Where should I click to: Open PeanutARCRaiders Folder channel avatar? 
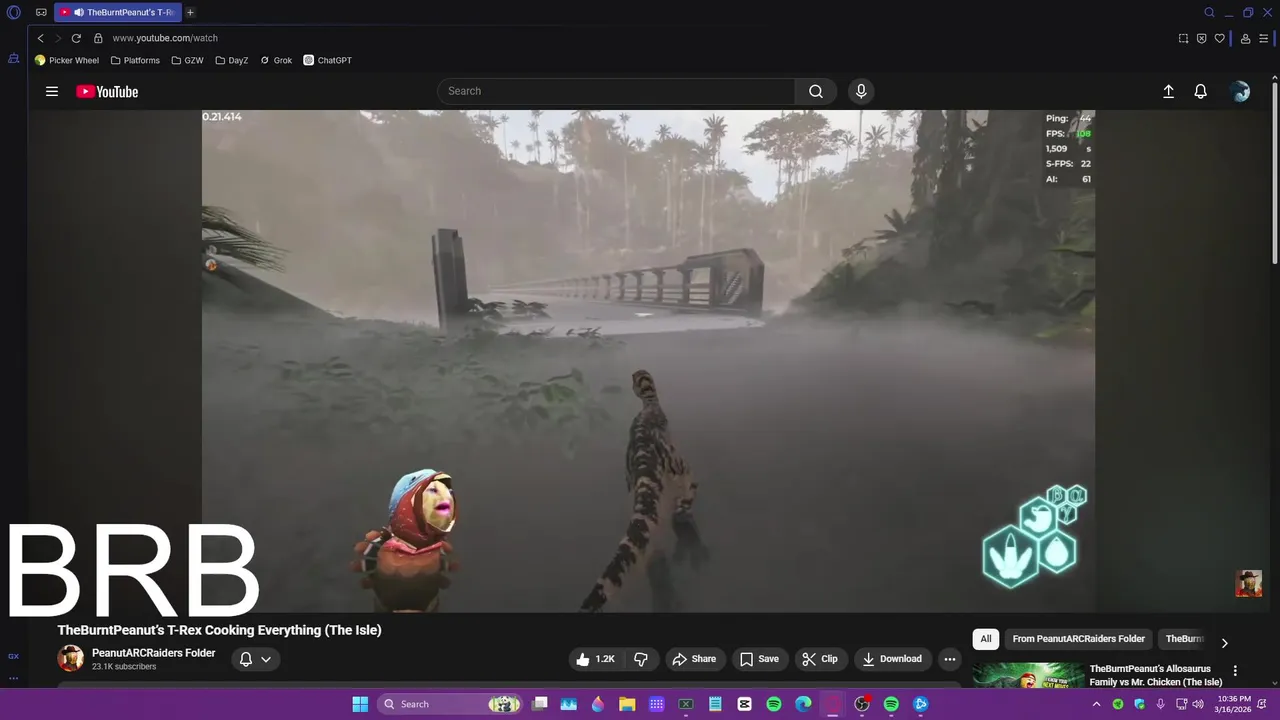pos(71,658)
